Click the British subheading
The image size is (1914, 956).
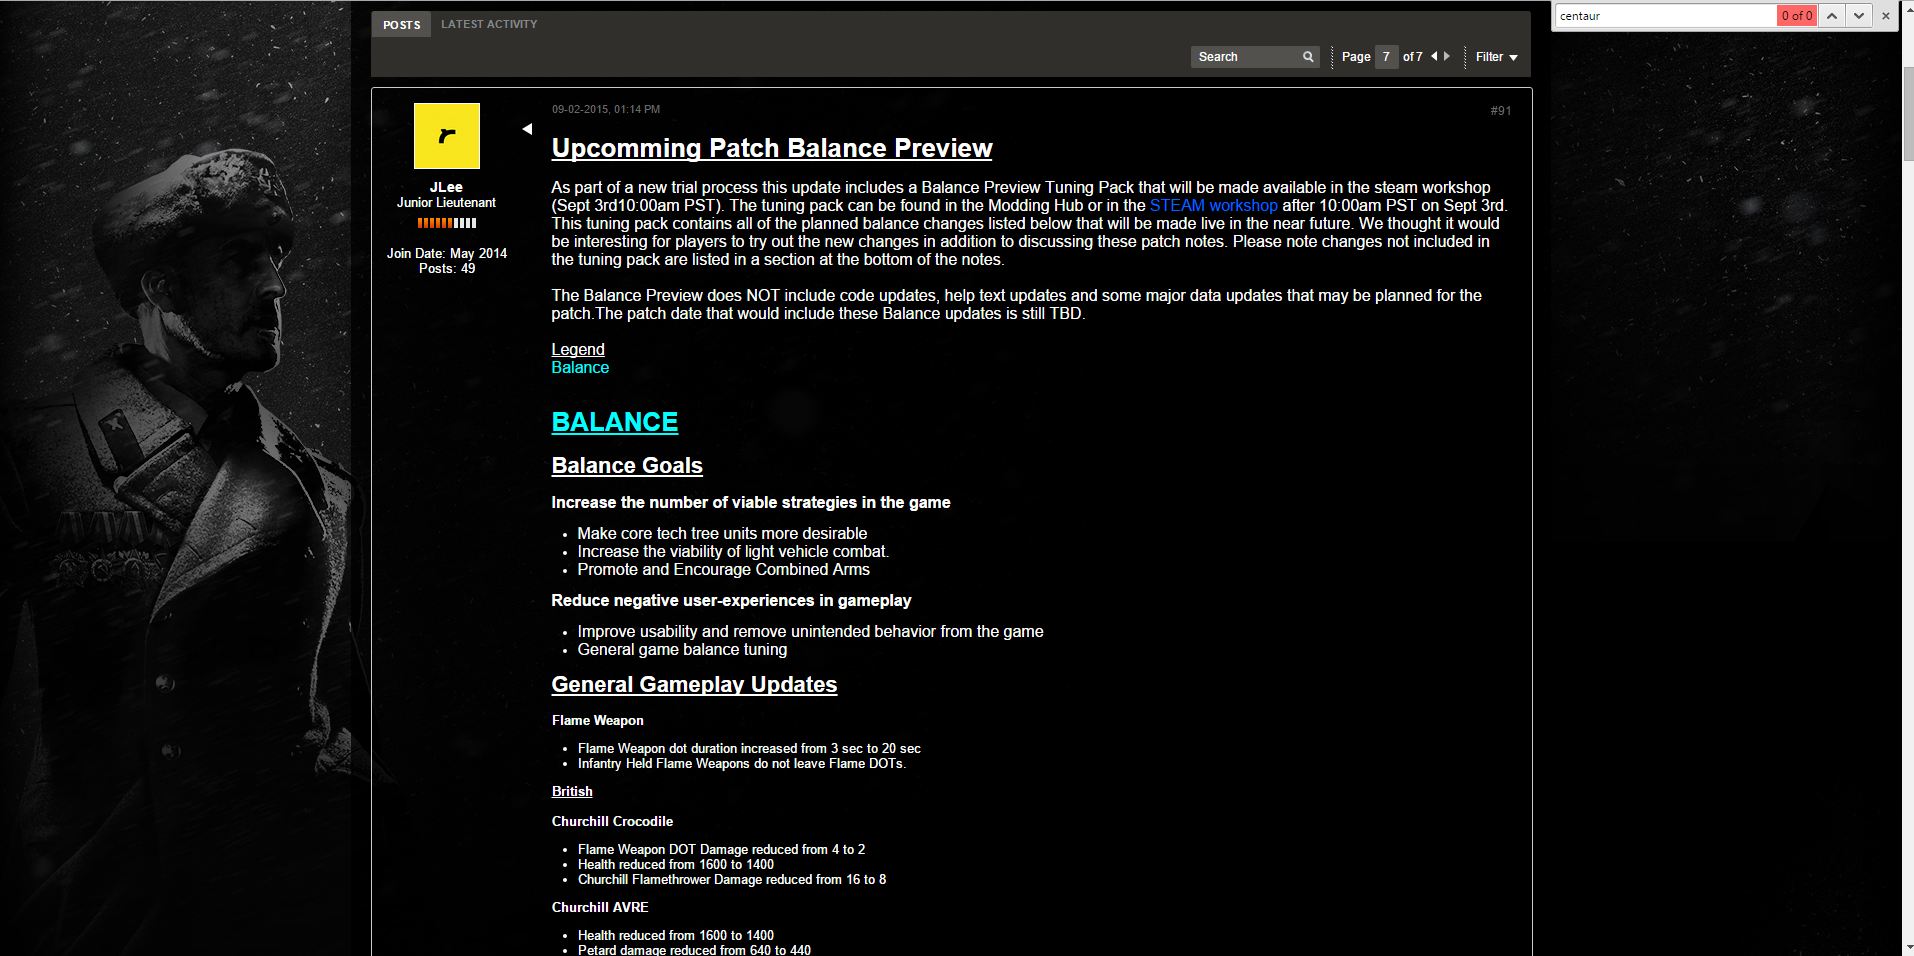tap(572, 792)
